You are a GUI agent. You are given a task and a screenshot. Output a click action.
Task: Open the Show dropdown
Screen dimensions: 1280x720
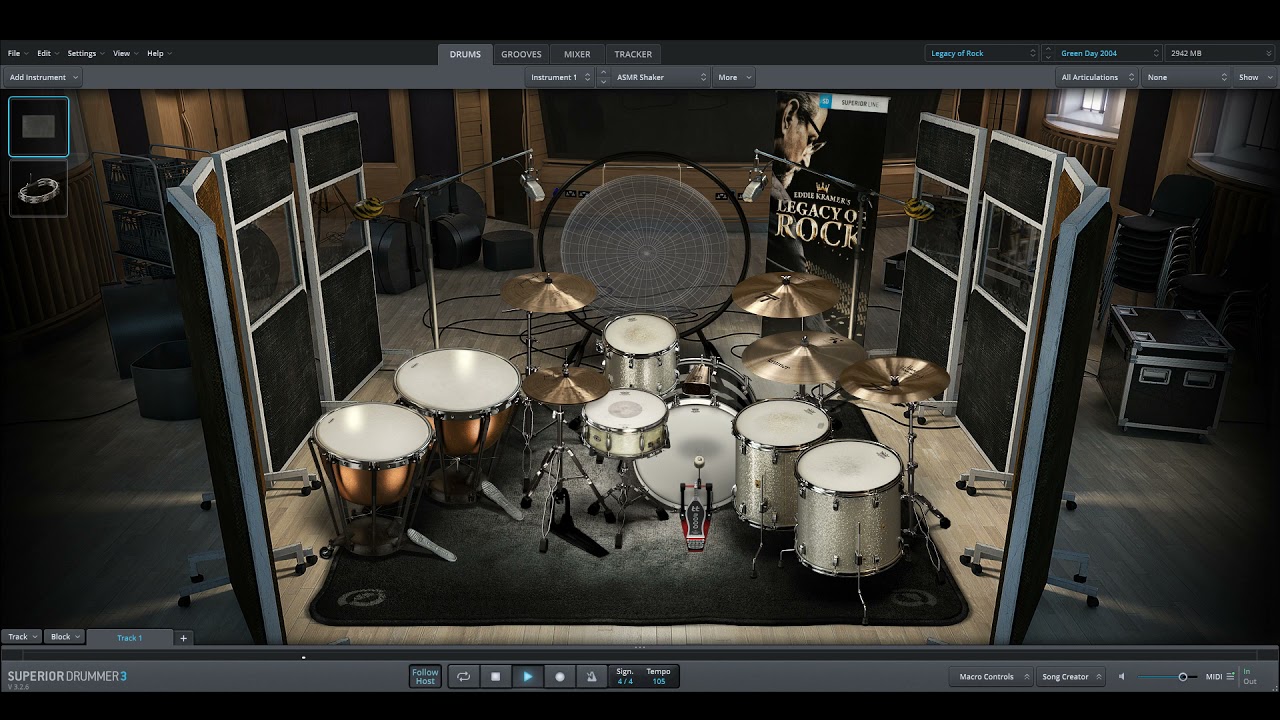[x=1254, y=77]
